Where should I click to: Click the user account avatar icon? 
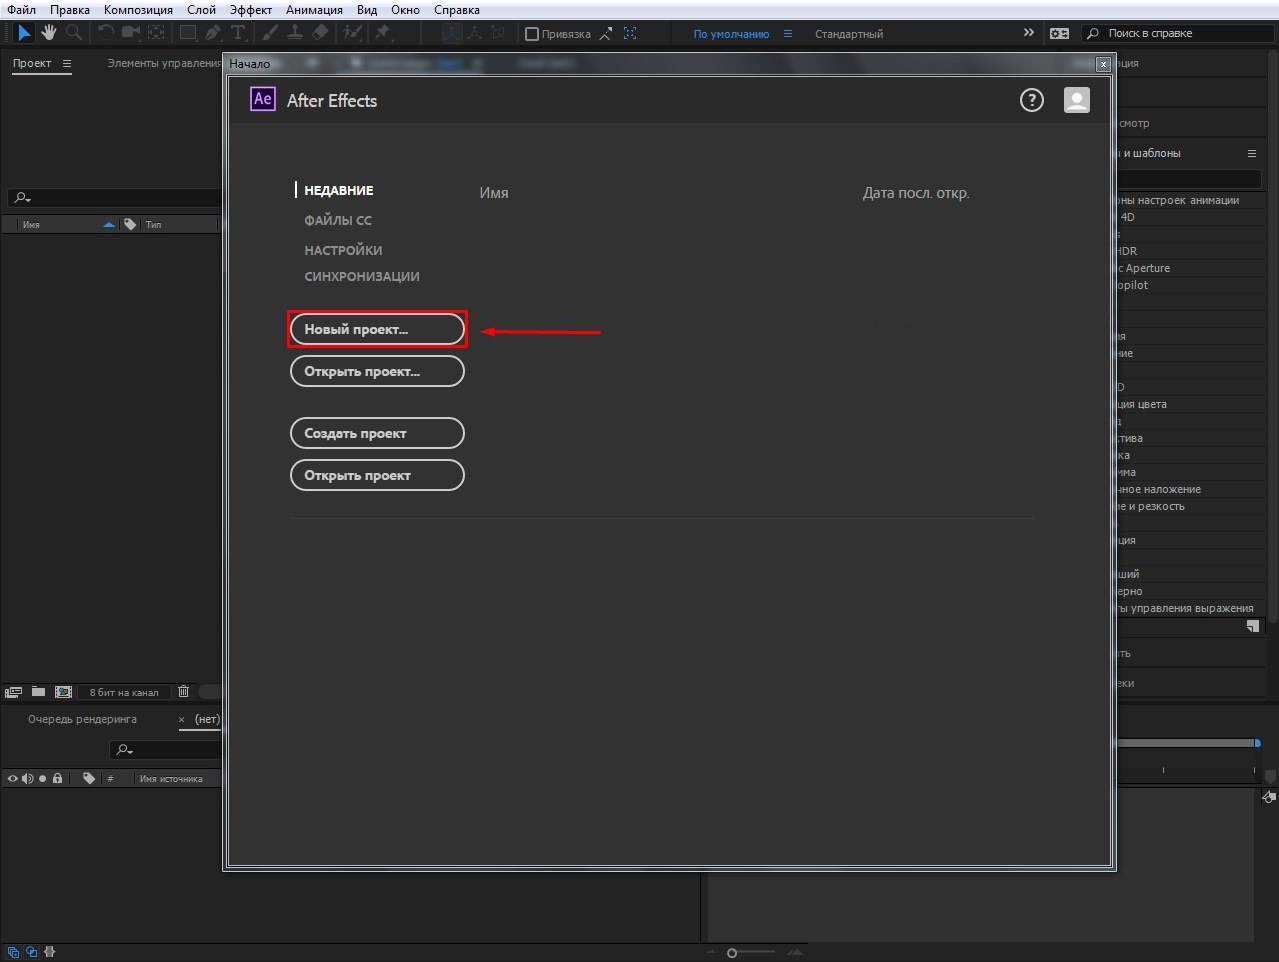pos(1076,100)
